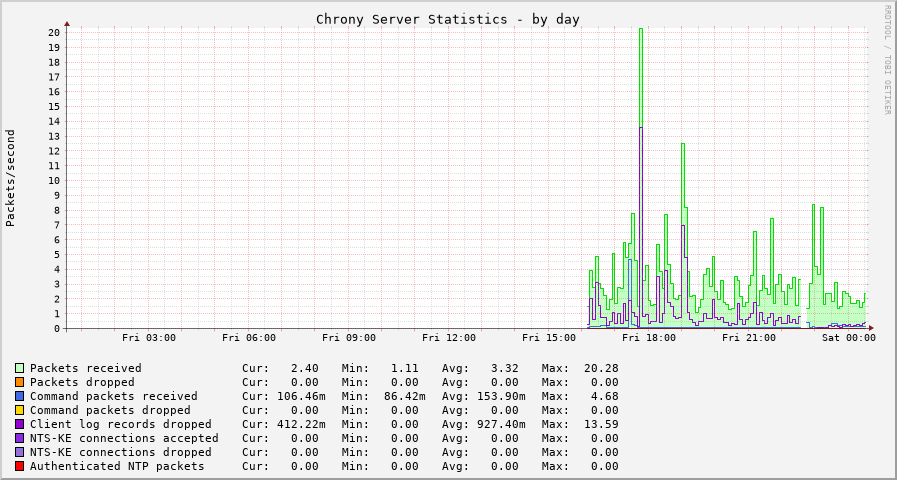Screen dimensions: 897x480
Task: Click the Command packets received Min value 86.42m
Action: (x=405, y=396)
